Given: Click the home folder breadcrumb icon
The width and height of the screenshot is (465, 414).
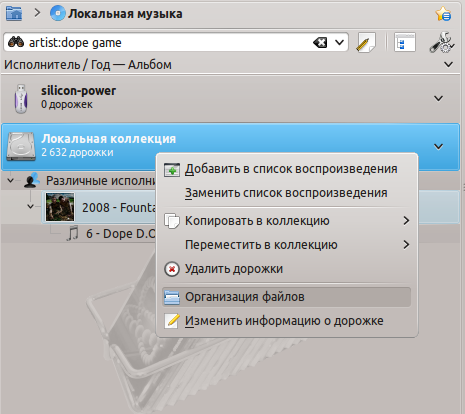Looking at the screenshot, I should [x=14, y=14].
